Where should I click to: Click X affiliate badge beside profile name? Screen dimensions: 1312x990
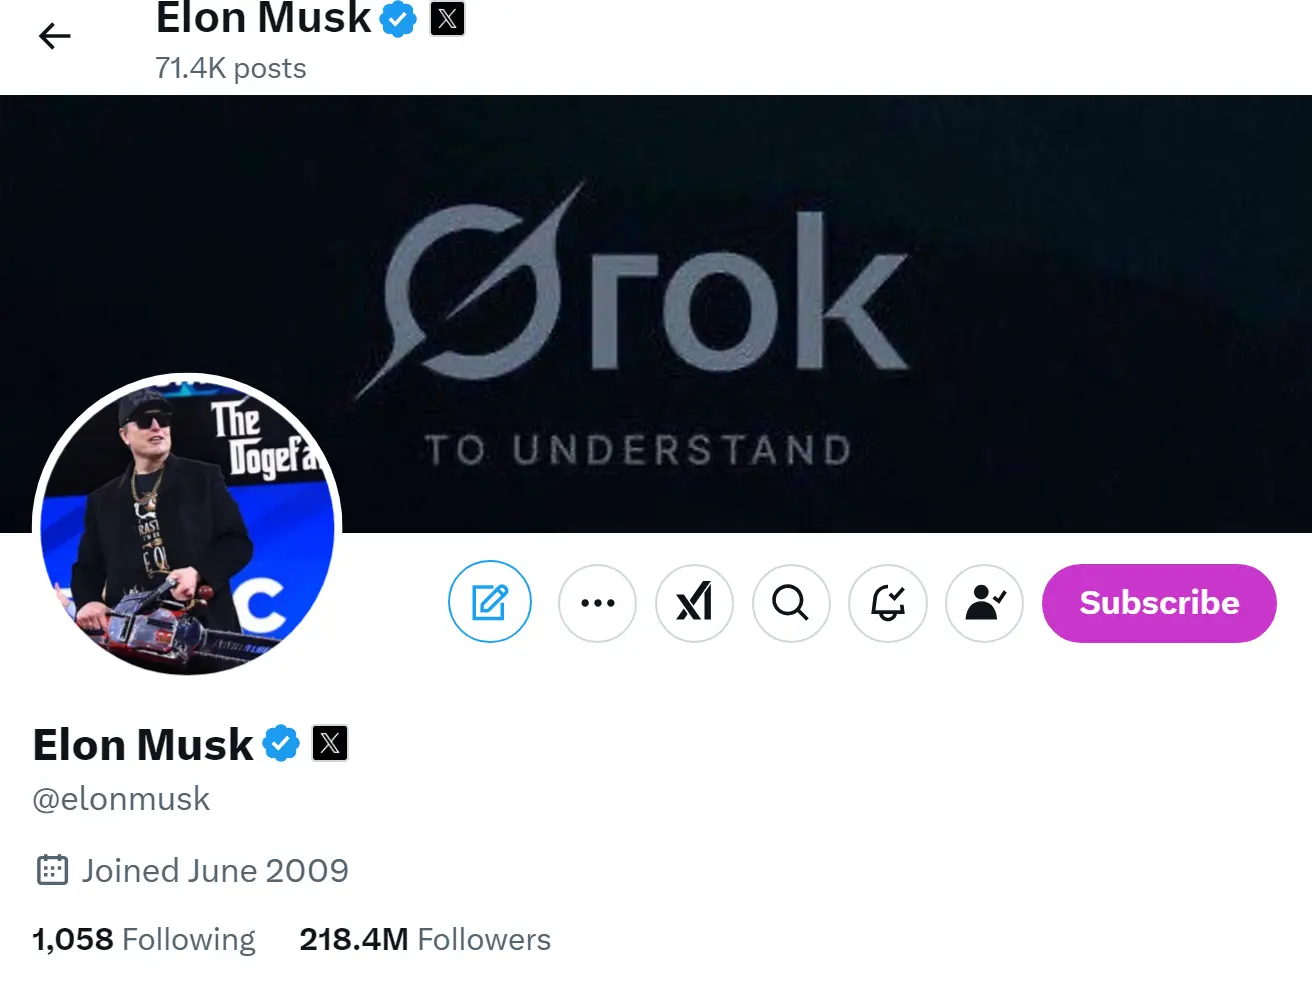pyautogui.click(x=330, y=744)
